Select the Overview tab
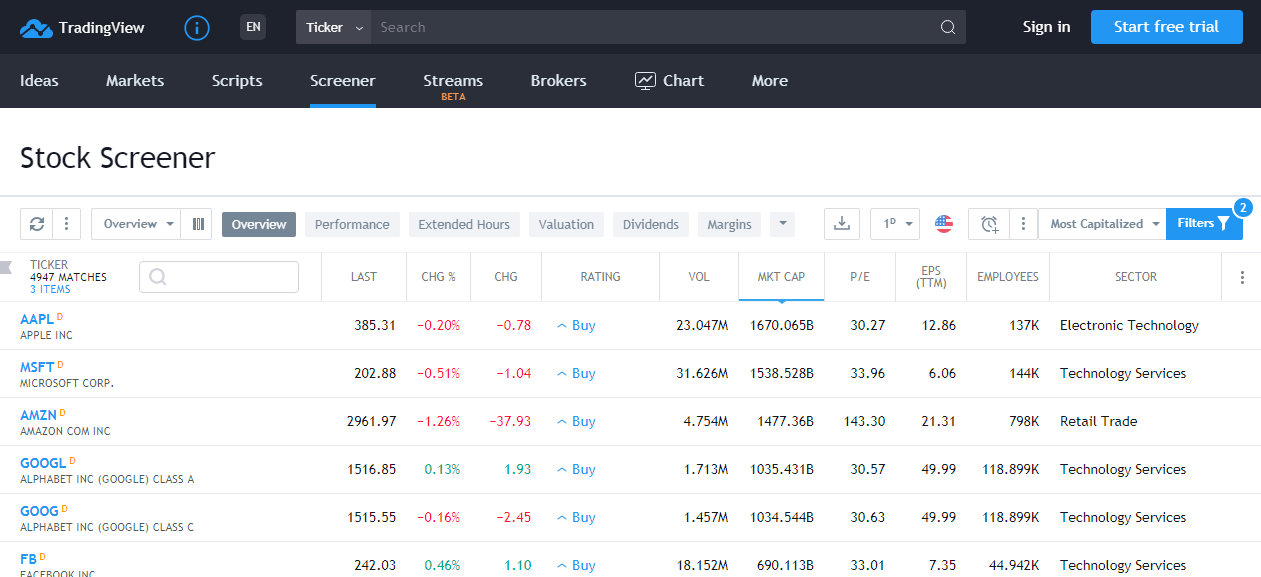Image resolution: width=1261 pixels, height=577 pixels. pyautogui.click(x=259, y=224)
